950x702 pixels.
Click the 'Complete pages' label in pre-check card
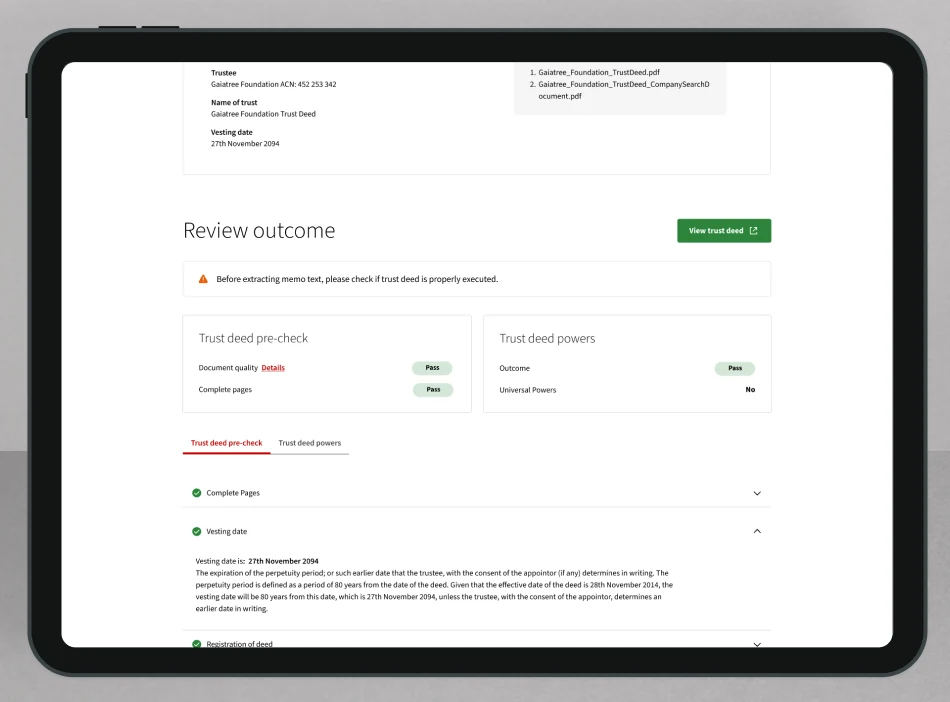tap(225, 389)
